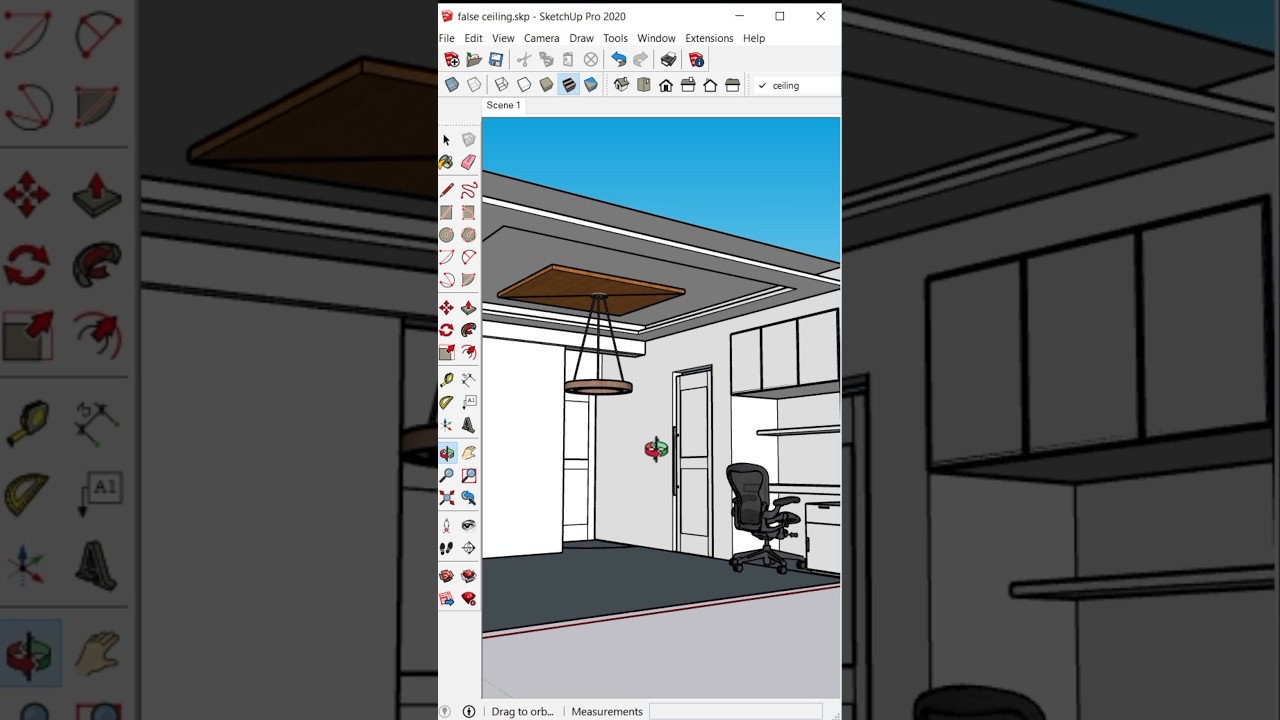The width and height of the screenshot is (1280, 720).
Task: Pick the Tape Measure tool
Action: click(x=446, y=380)
